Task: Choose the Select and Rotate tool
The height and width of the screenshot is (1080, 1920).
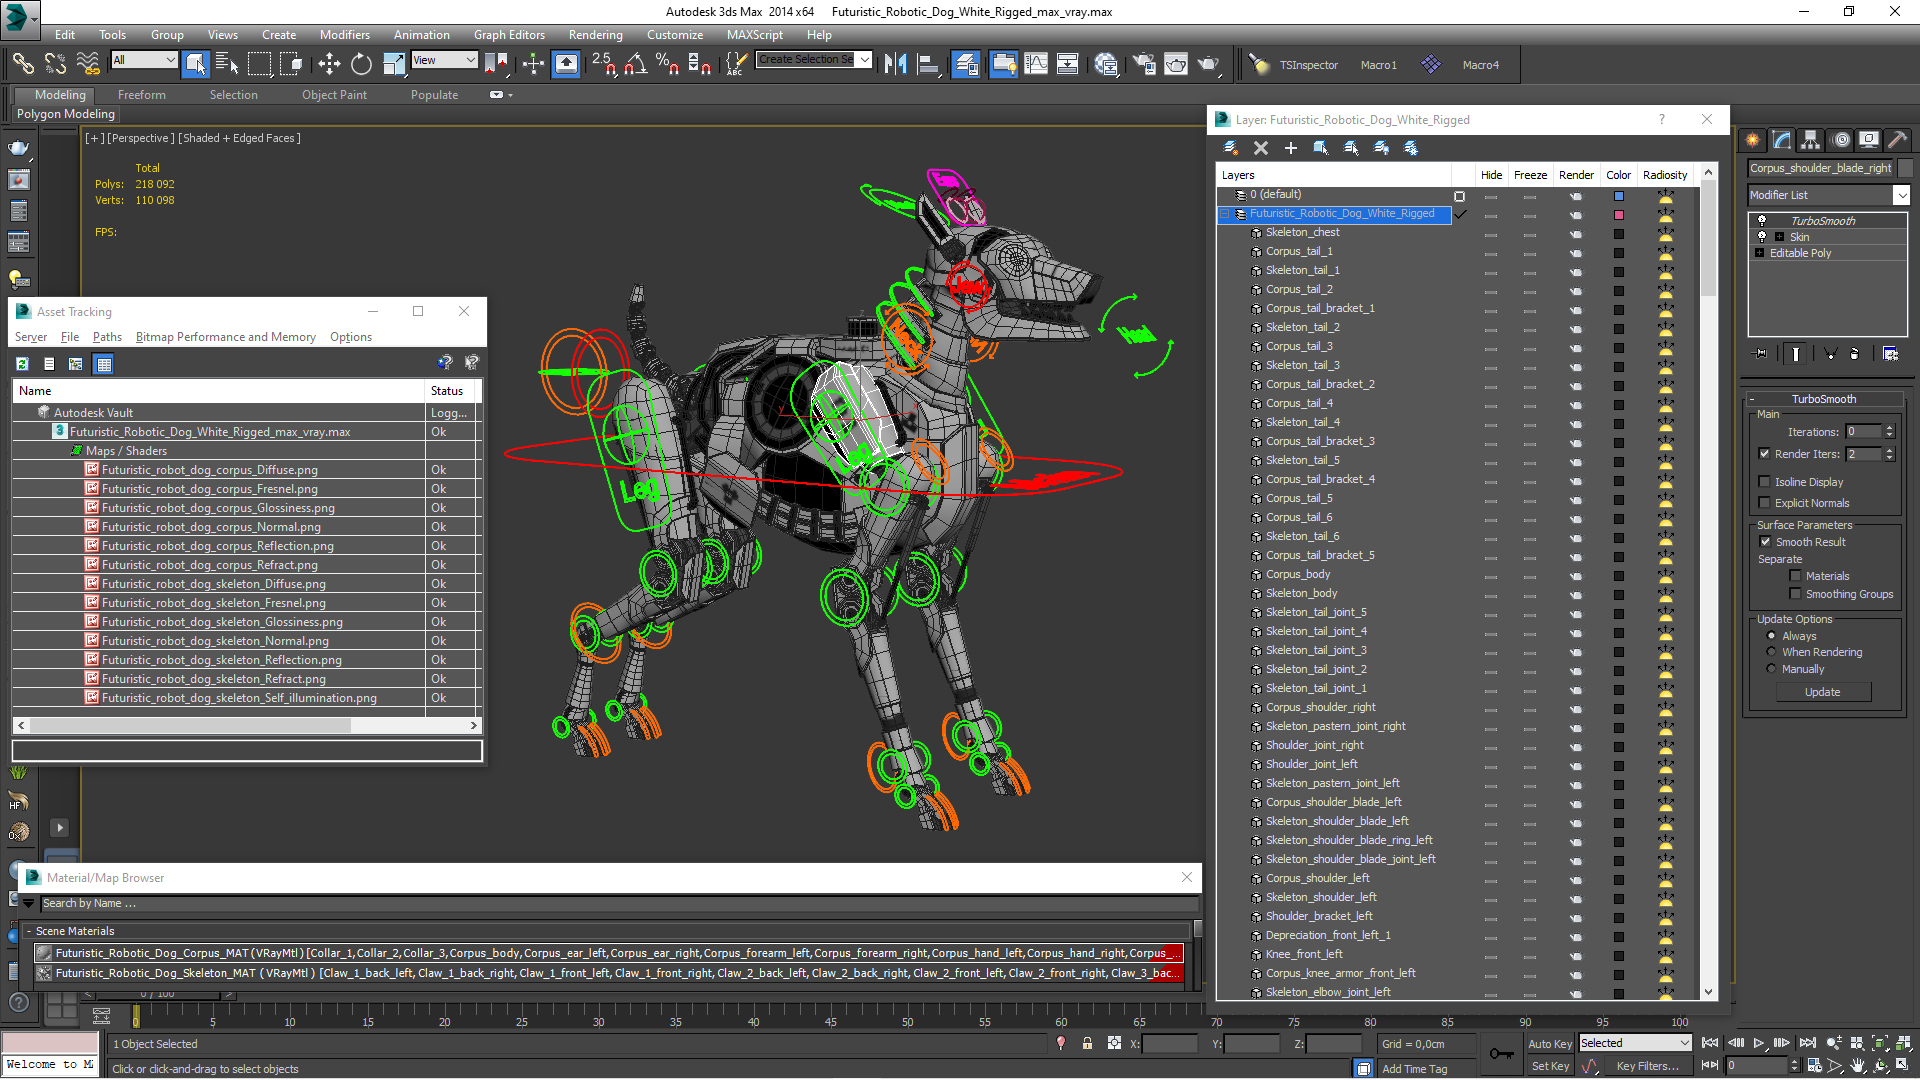Action: click(x=361, y=64)
